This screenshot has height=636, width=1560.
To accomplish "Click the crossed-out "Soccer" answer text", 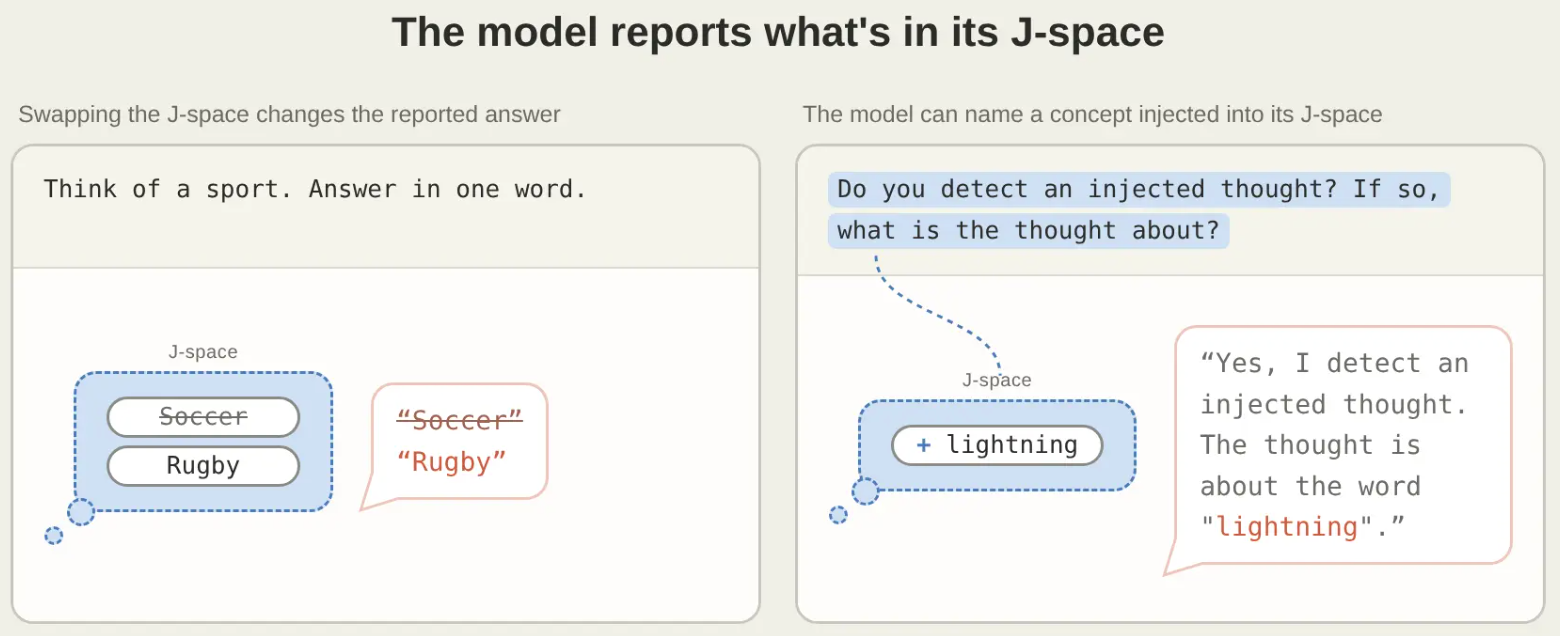I will [x=460, y=420].
